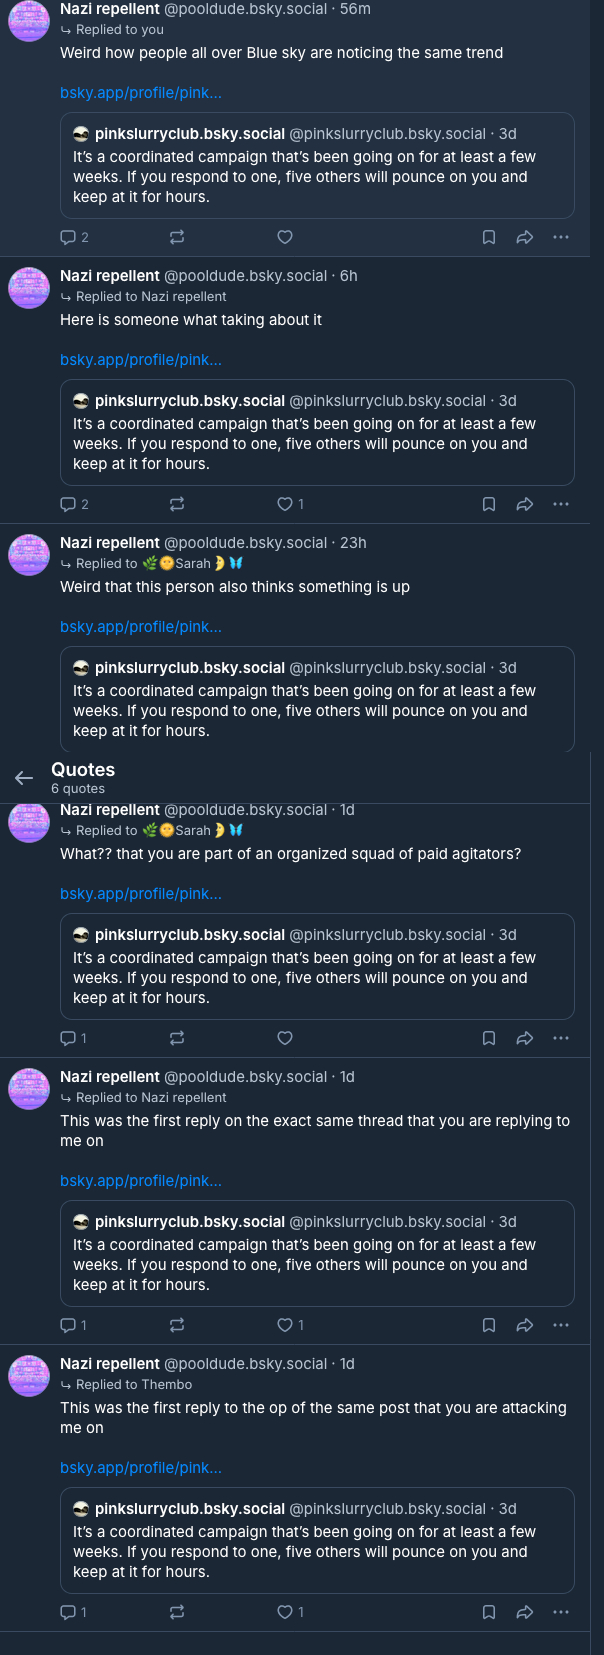This screenshot has height=1655, width=604.
Task: Bookmark the 'Here is someone' post
Action: coord(489,504)
